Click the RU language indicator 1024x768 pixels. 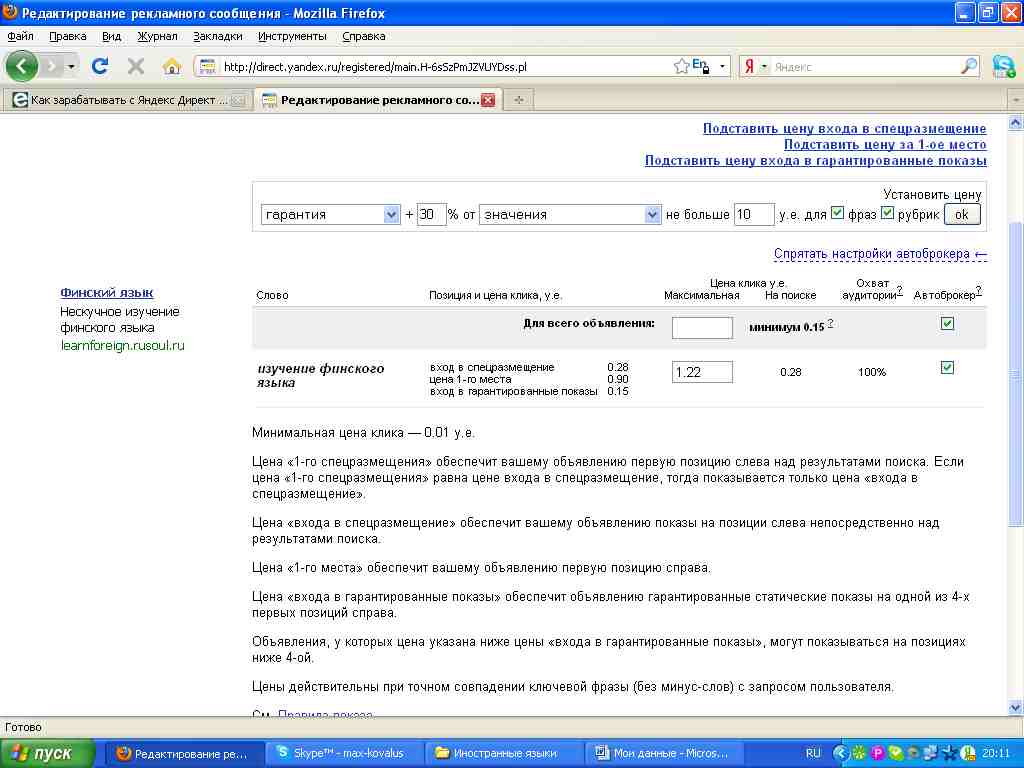tap(813, 753)
